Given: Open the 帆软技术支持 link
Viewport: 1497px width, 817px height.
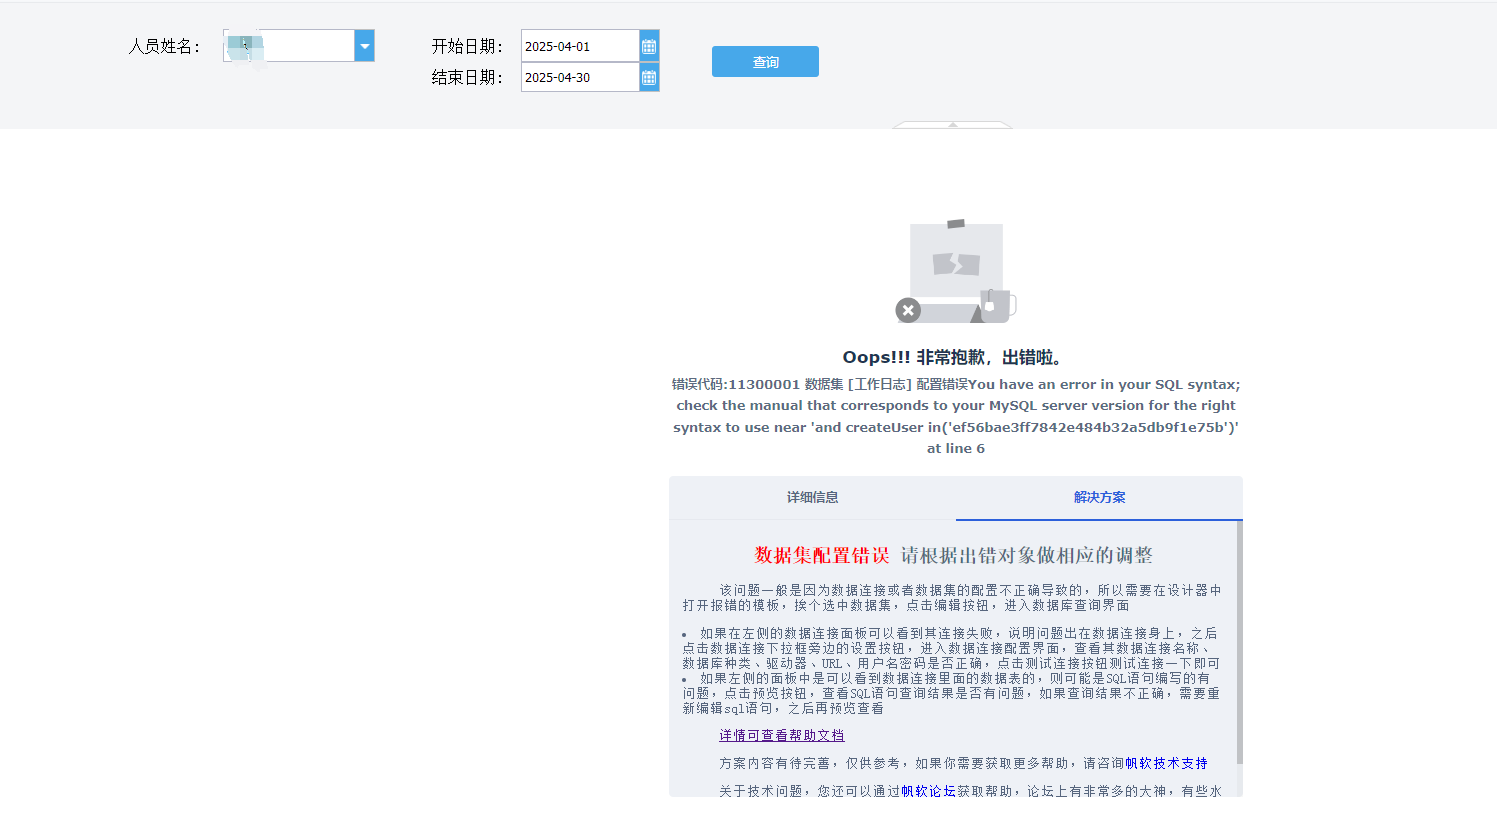Looking at the screenshot, I should tap(1166, 763).
